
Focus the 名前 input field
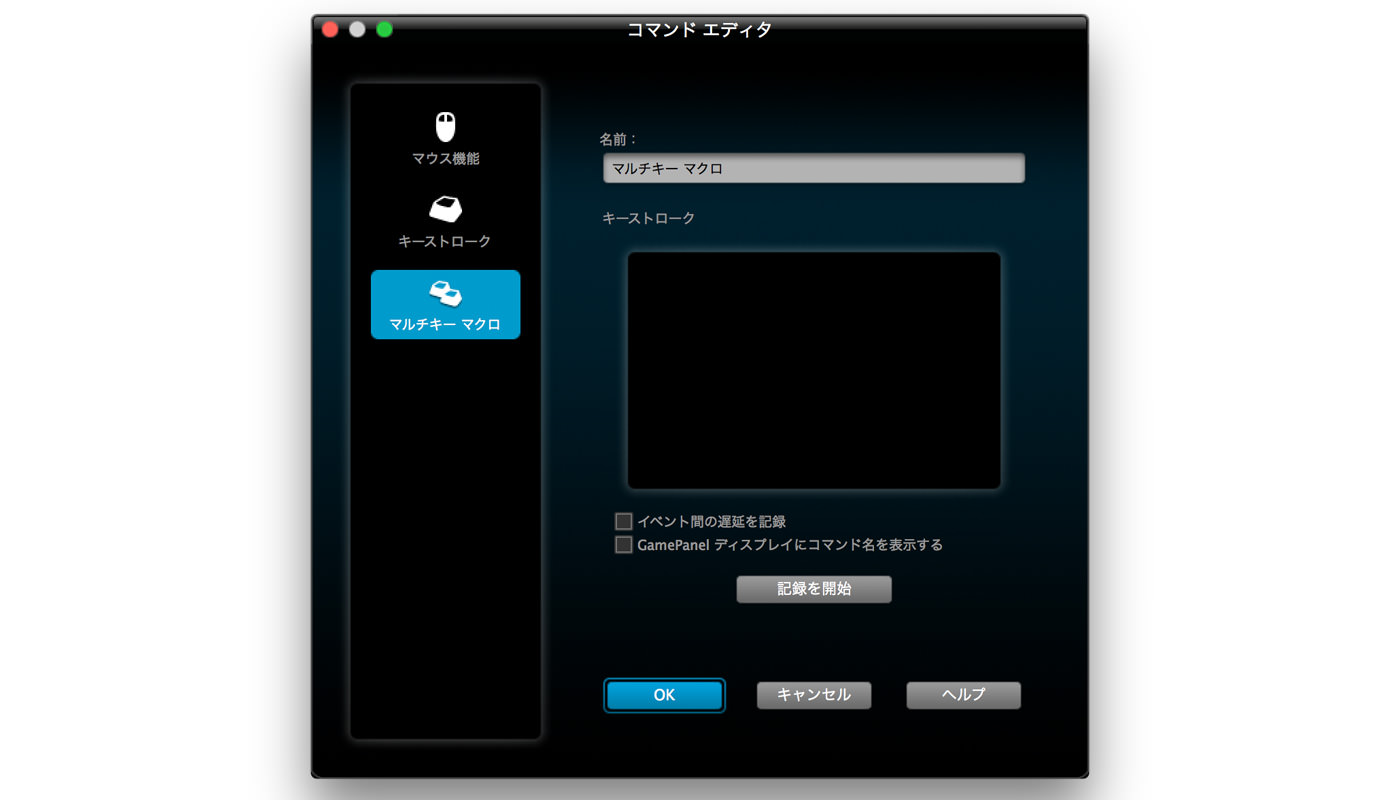(814, 168)
